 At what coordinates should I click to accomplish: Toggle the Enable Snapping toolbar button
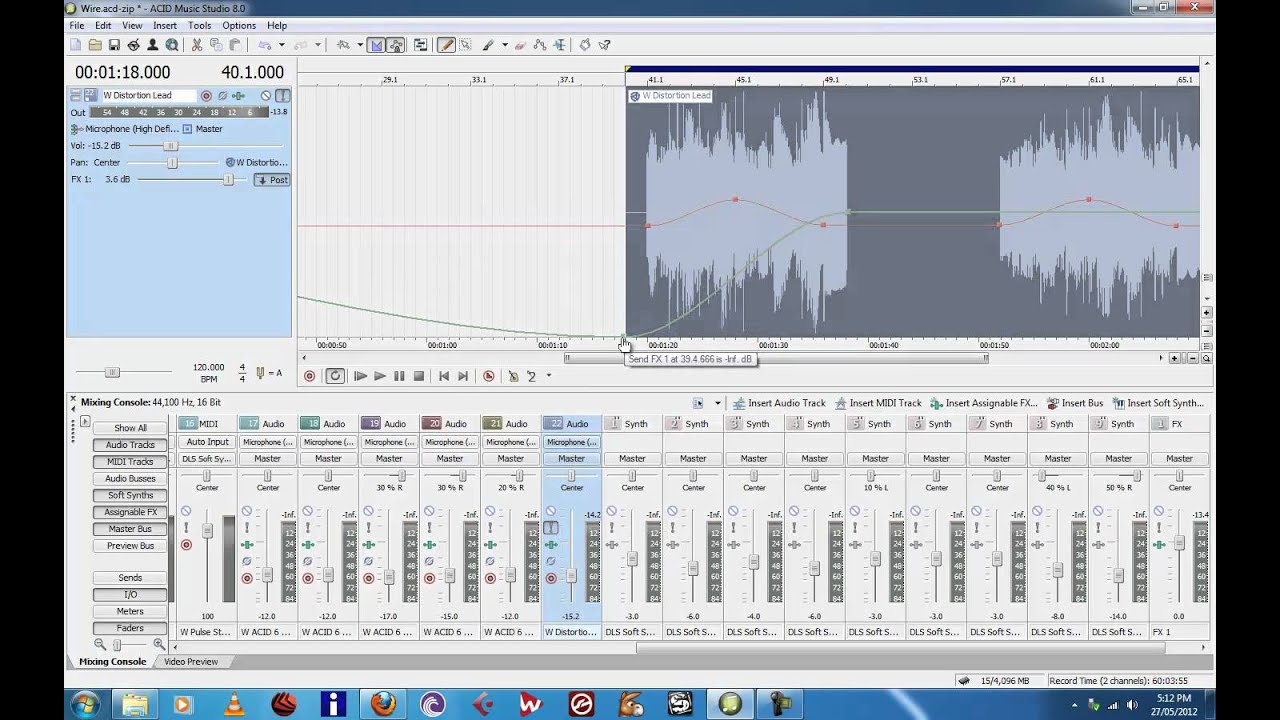tap(376, 45)
